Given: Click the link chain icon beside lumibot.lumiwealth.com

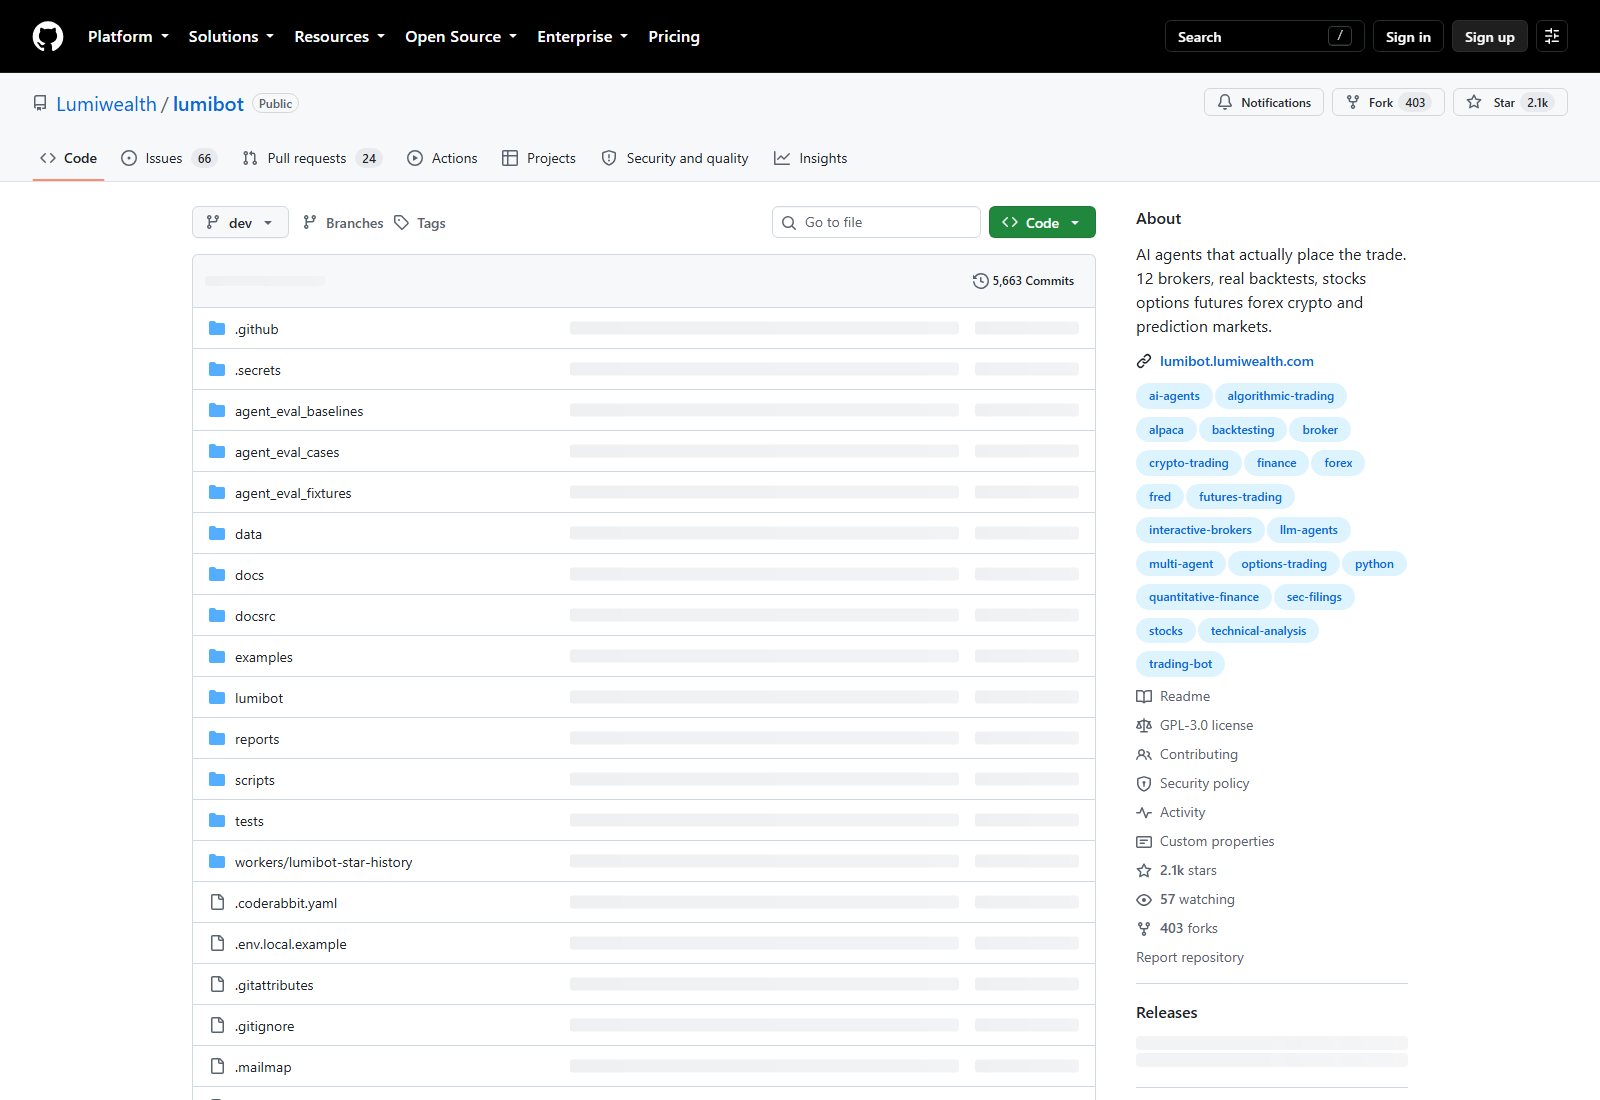Looking at the screenshot, I should 1144,361.
